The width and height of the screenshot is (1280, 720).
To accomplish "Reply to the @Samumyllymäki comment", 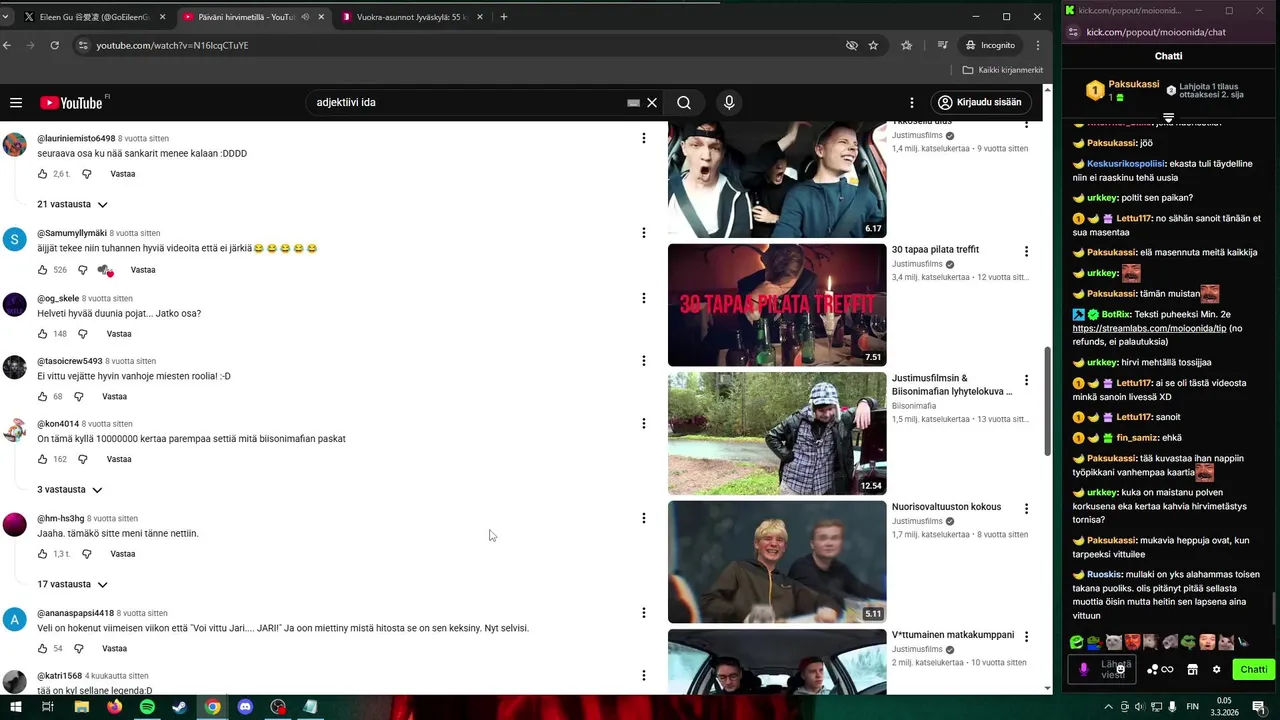I will [x=143, y=270].
